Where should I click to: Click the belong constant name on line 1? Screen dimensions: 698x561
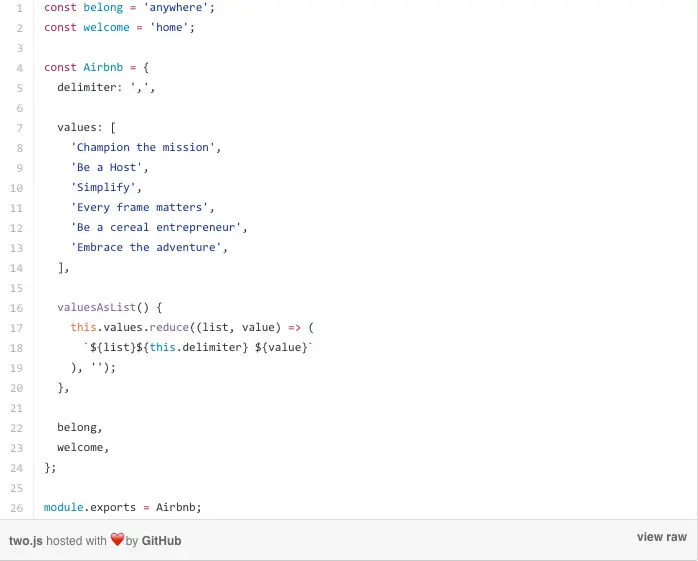point(103,8)
